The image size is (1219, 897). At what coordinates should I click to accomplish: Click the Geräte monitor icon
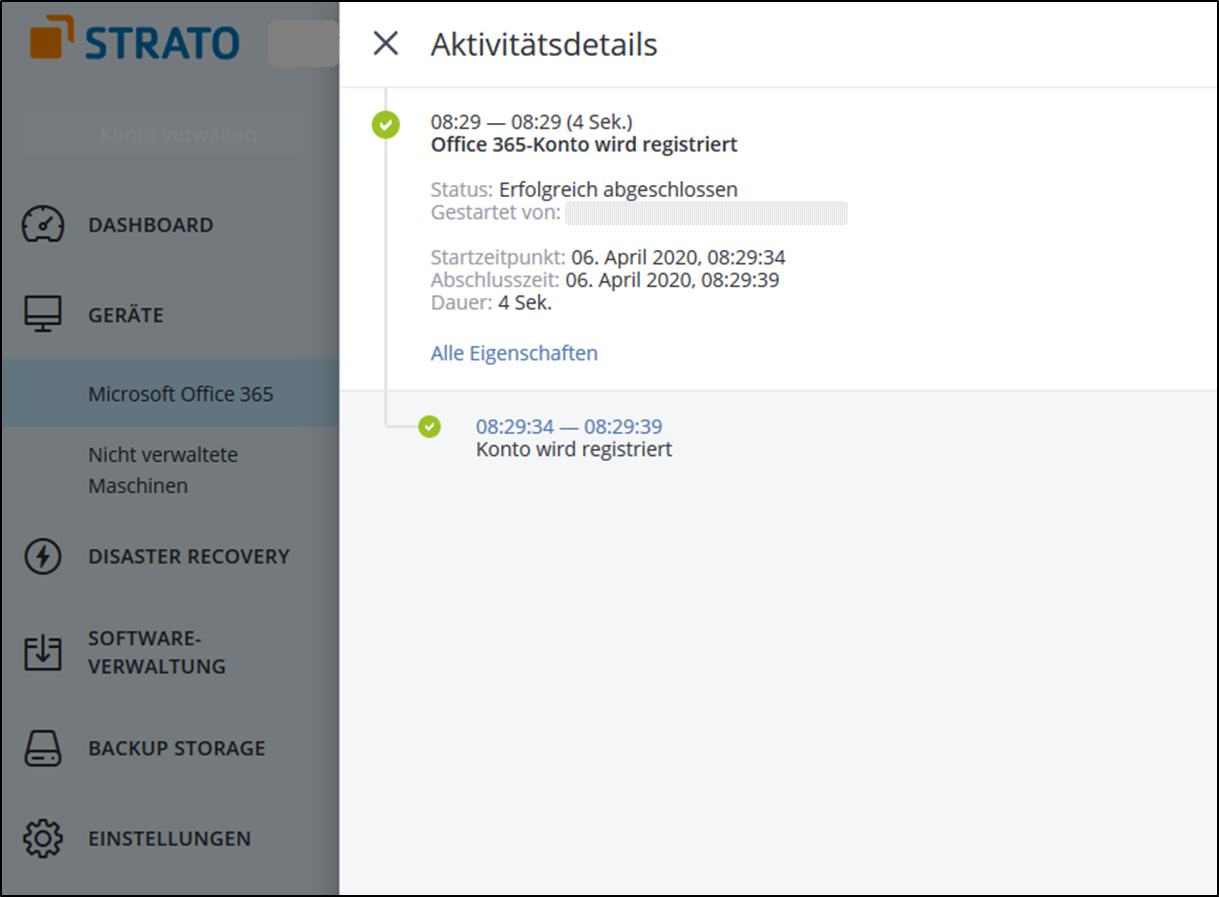(41, 314)
